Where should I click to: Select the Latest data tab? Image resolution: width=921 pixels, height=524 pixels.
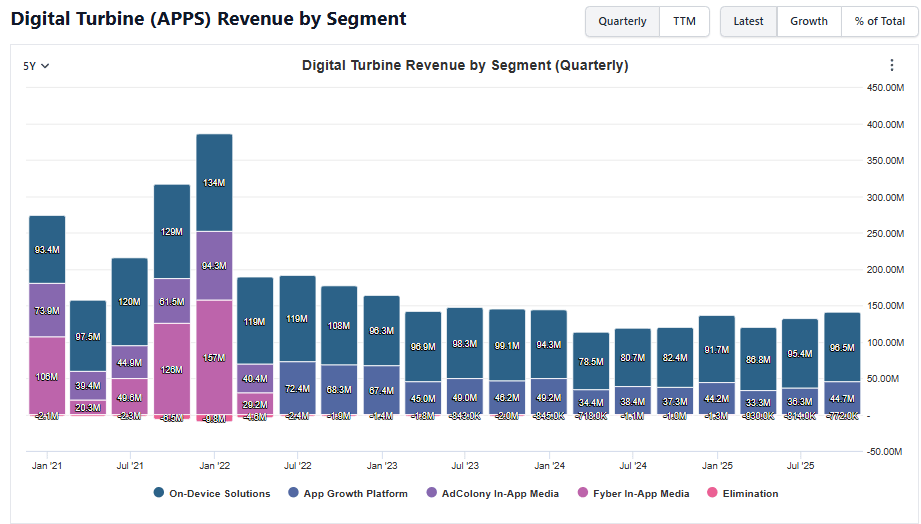(748, 21)
